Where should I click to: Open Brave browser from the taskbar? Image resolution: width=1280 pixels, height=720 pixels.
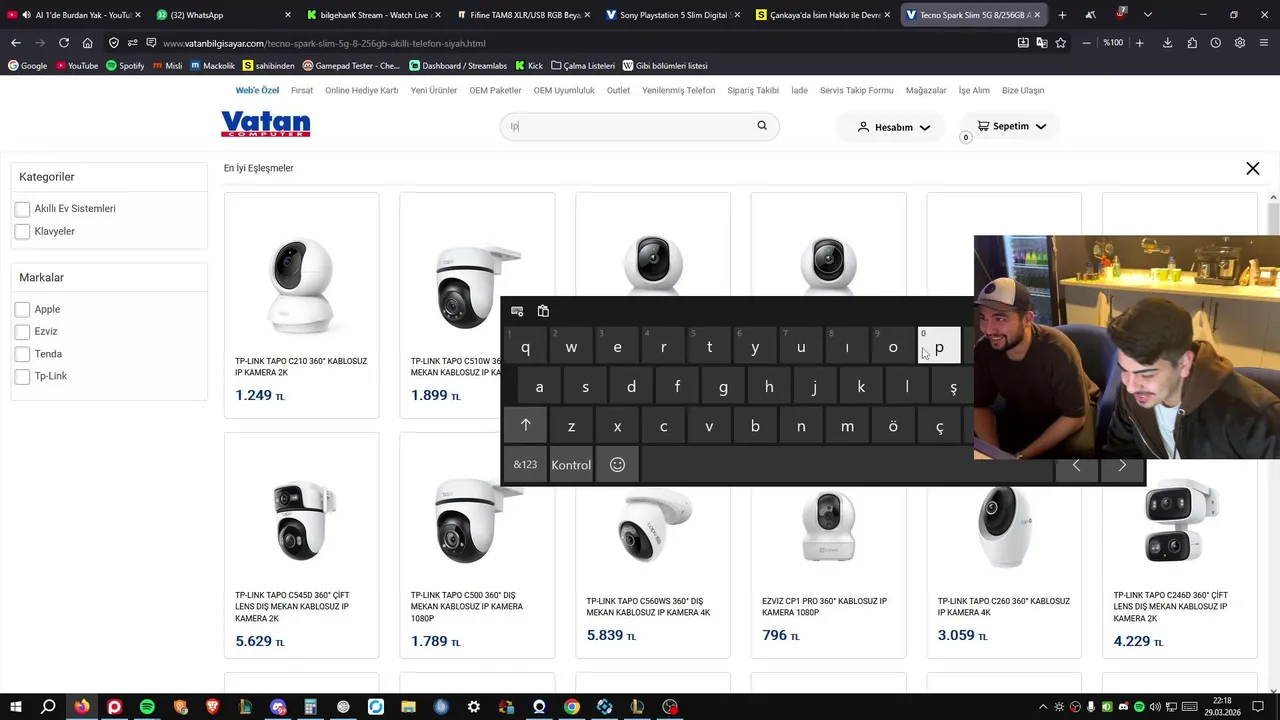(212, 707)
